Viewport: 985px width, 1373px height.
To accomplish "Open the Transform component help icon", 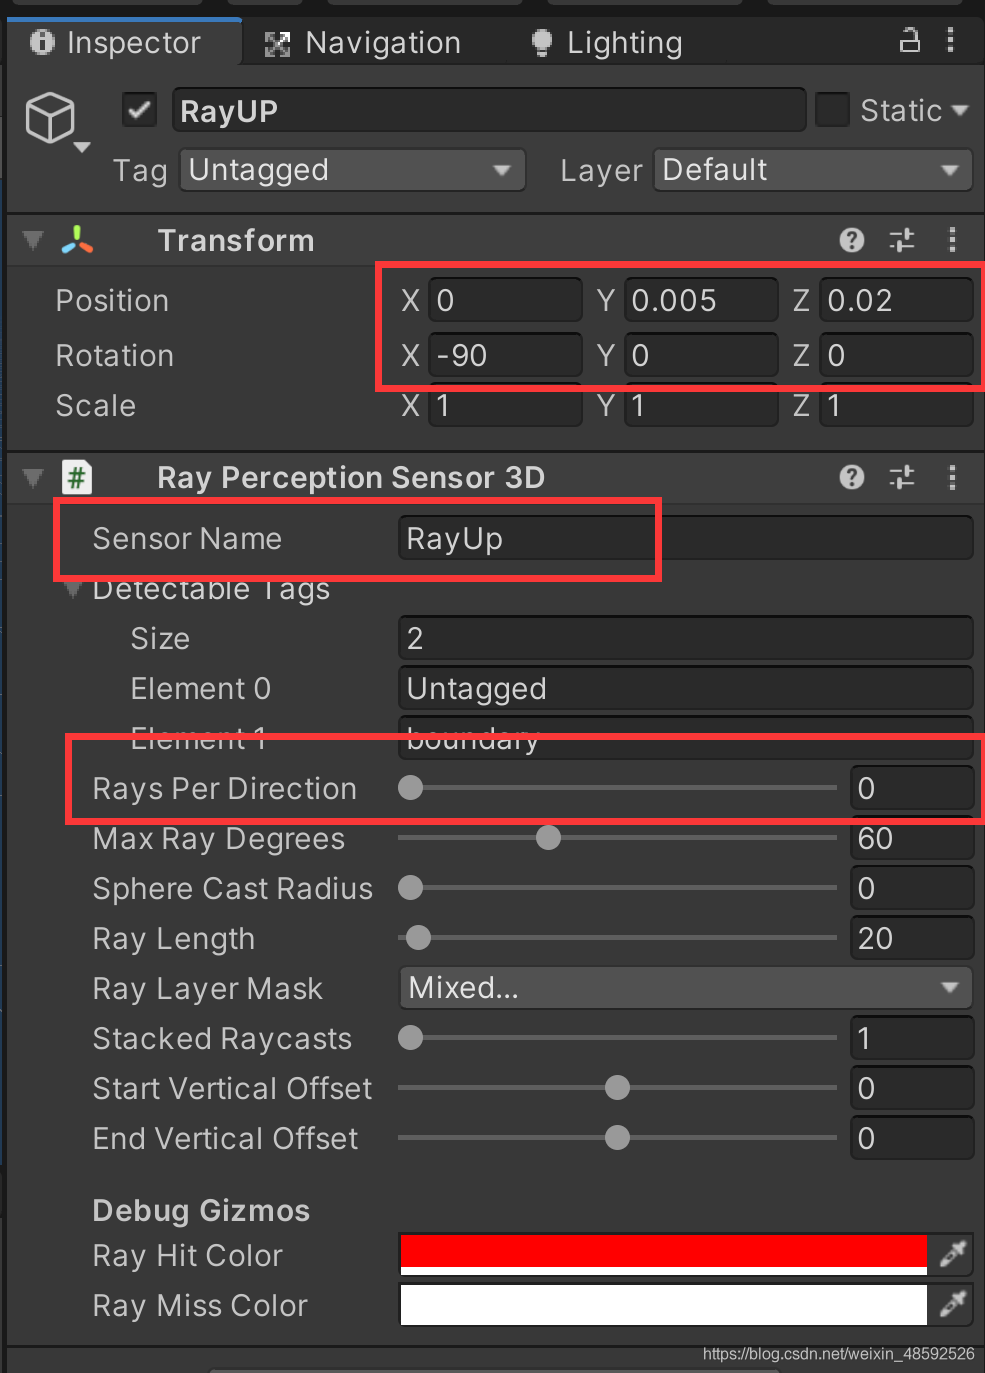I will click(851, 240).
